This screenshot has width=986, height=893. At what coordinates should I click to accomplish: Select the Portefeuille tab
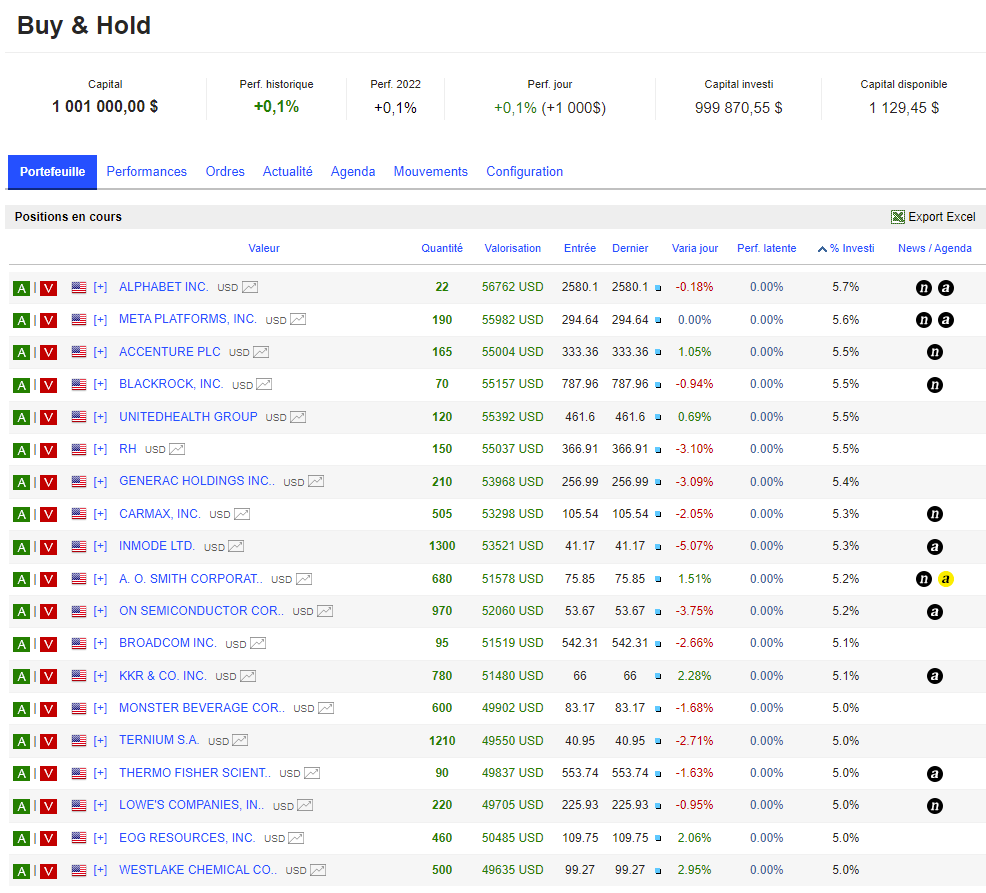(x=52, y=172)
